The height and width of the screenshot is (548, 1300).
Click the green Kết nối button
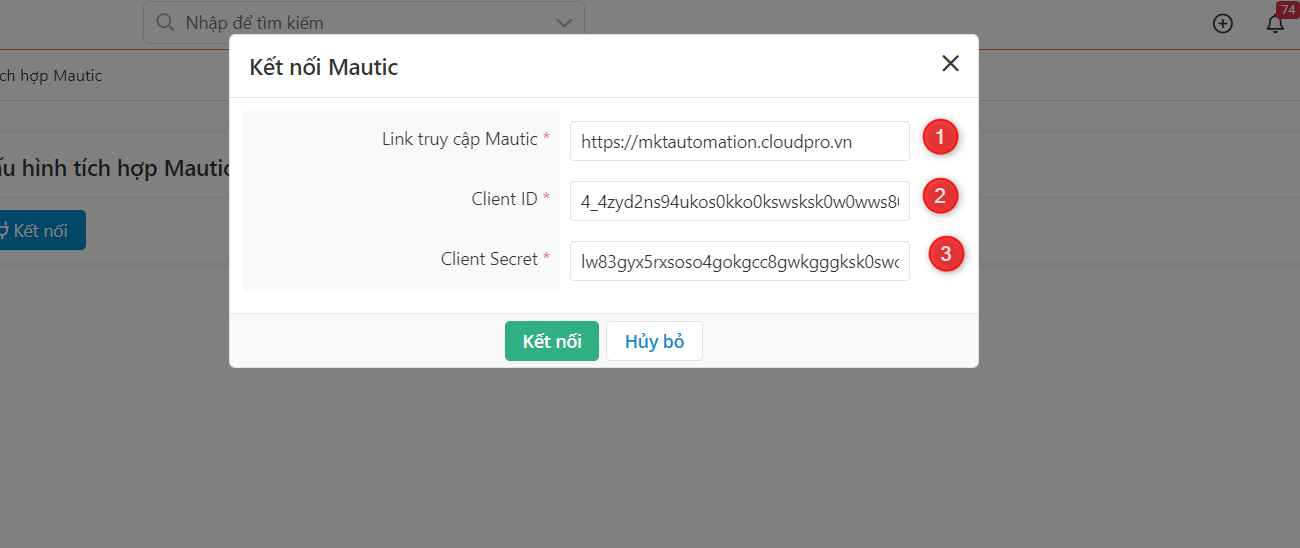(x=552, y=341)
